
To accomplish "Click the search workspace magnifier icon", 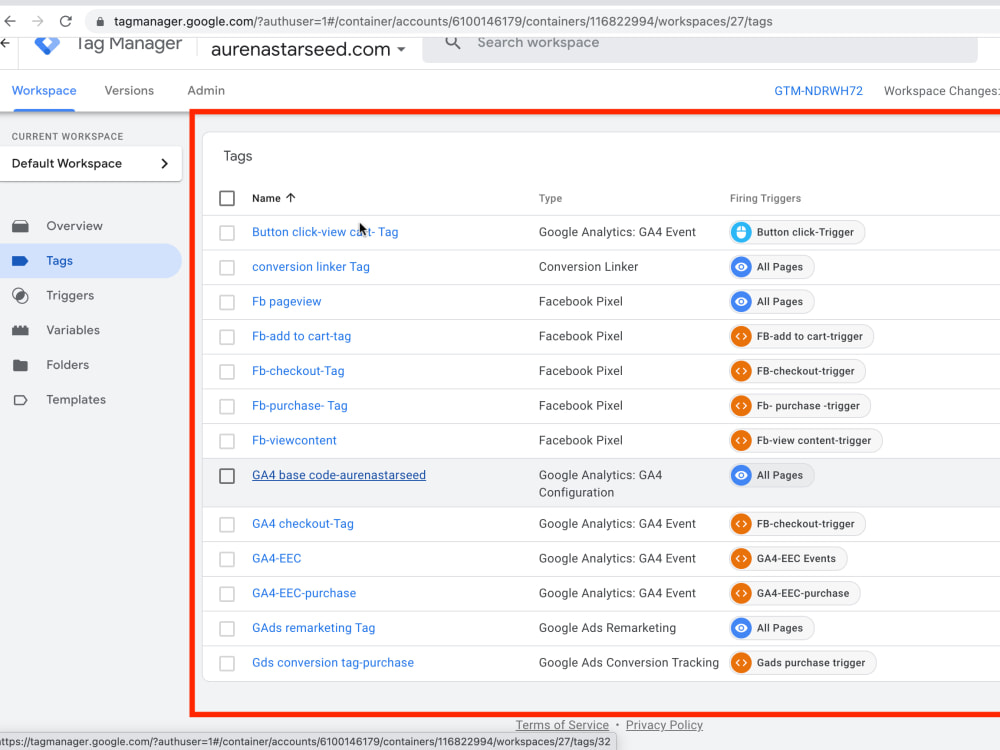I will 452,42.
